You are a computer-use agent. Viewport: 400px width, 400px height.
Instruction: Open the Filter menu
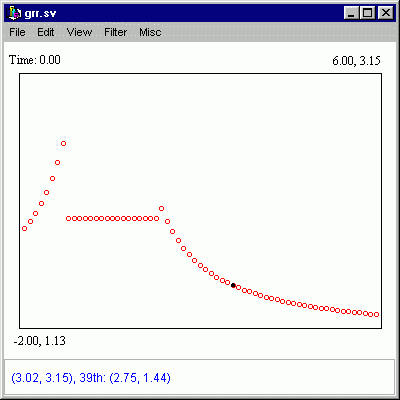click(116, 32)
